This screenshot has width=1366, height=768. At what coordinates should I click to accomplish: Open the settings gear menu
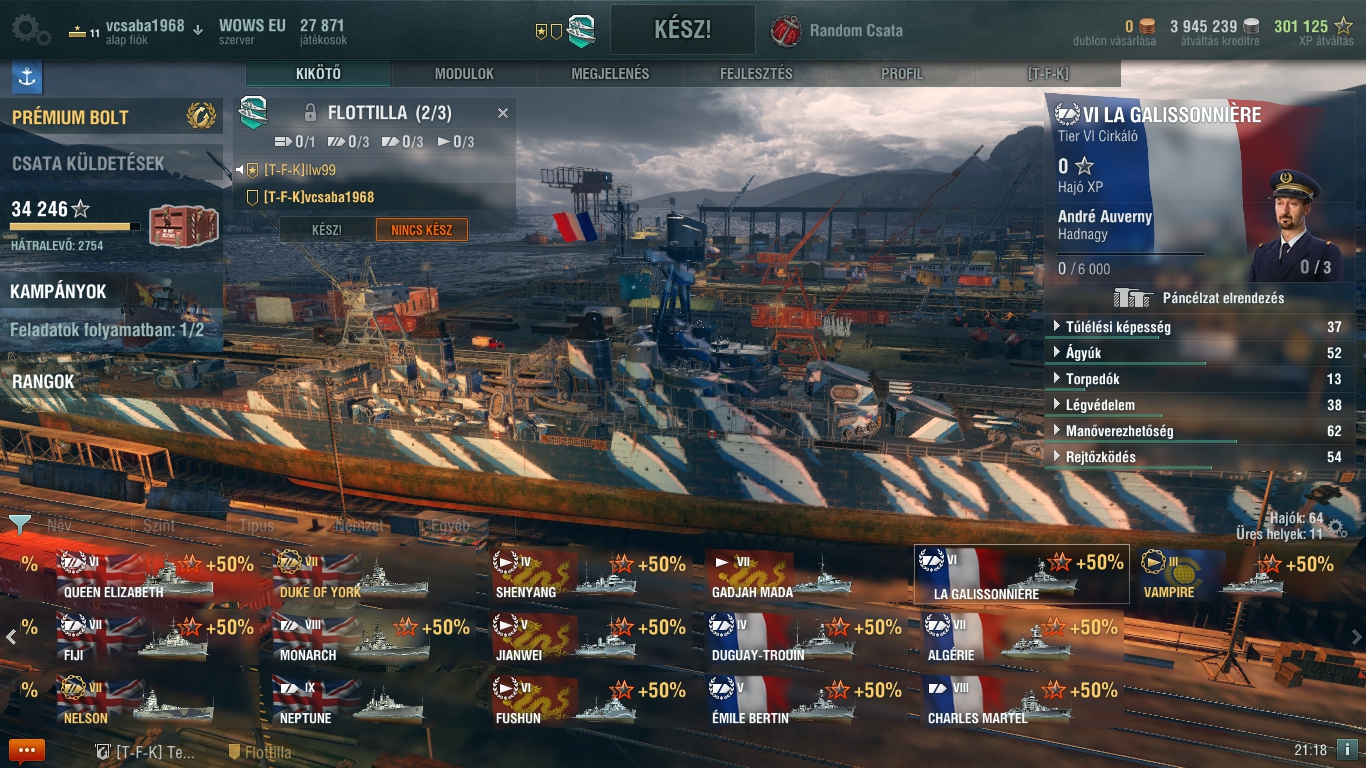pyautogui.click(x=31, y=28)
